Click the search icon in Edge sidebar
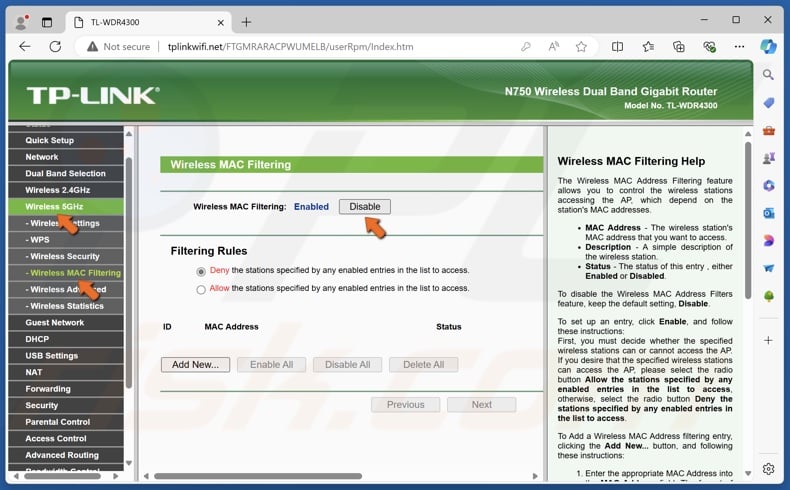 point(768,75)
